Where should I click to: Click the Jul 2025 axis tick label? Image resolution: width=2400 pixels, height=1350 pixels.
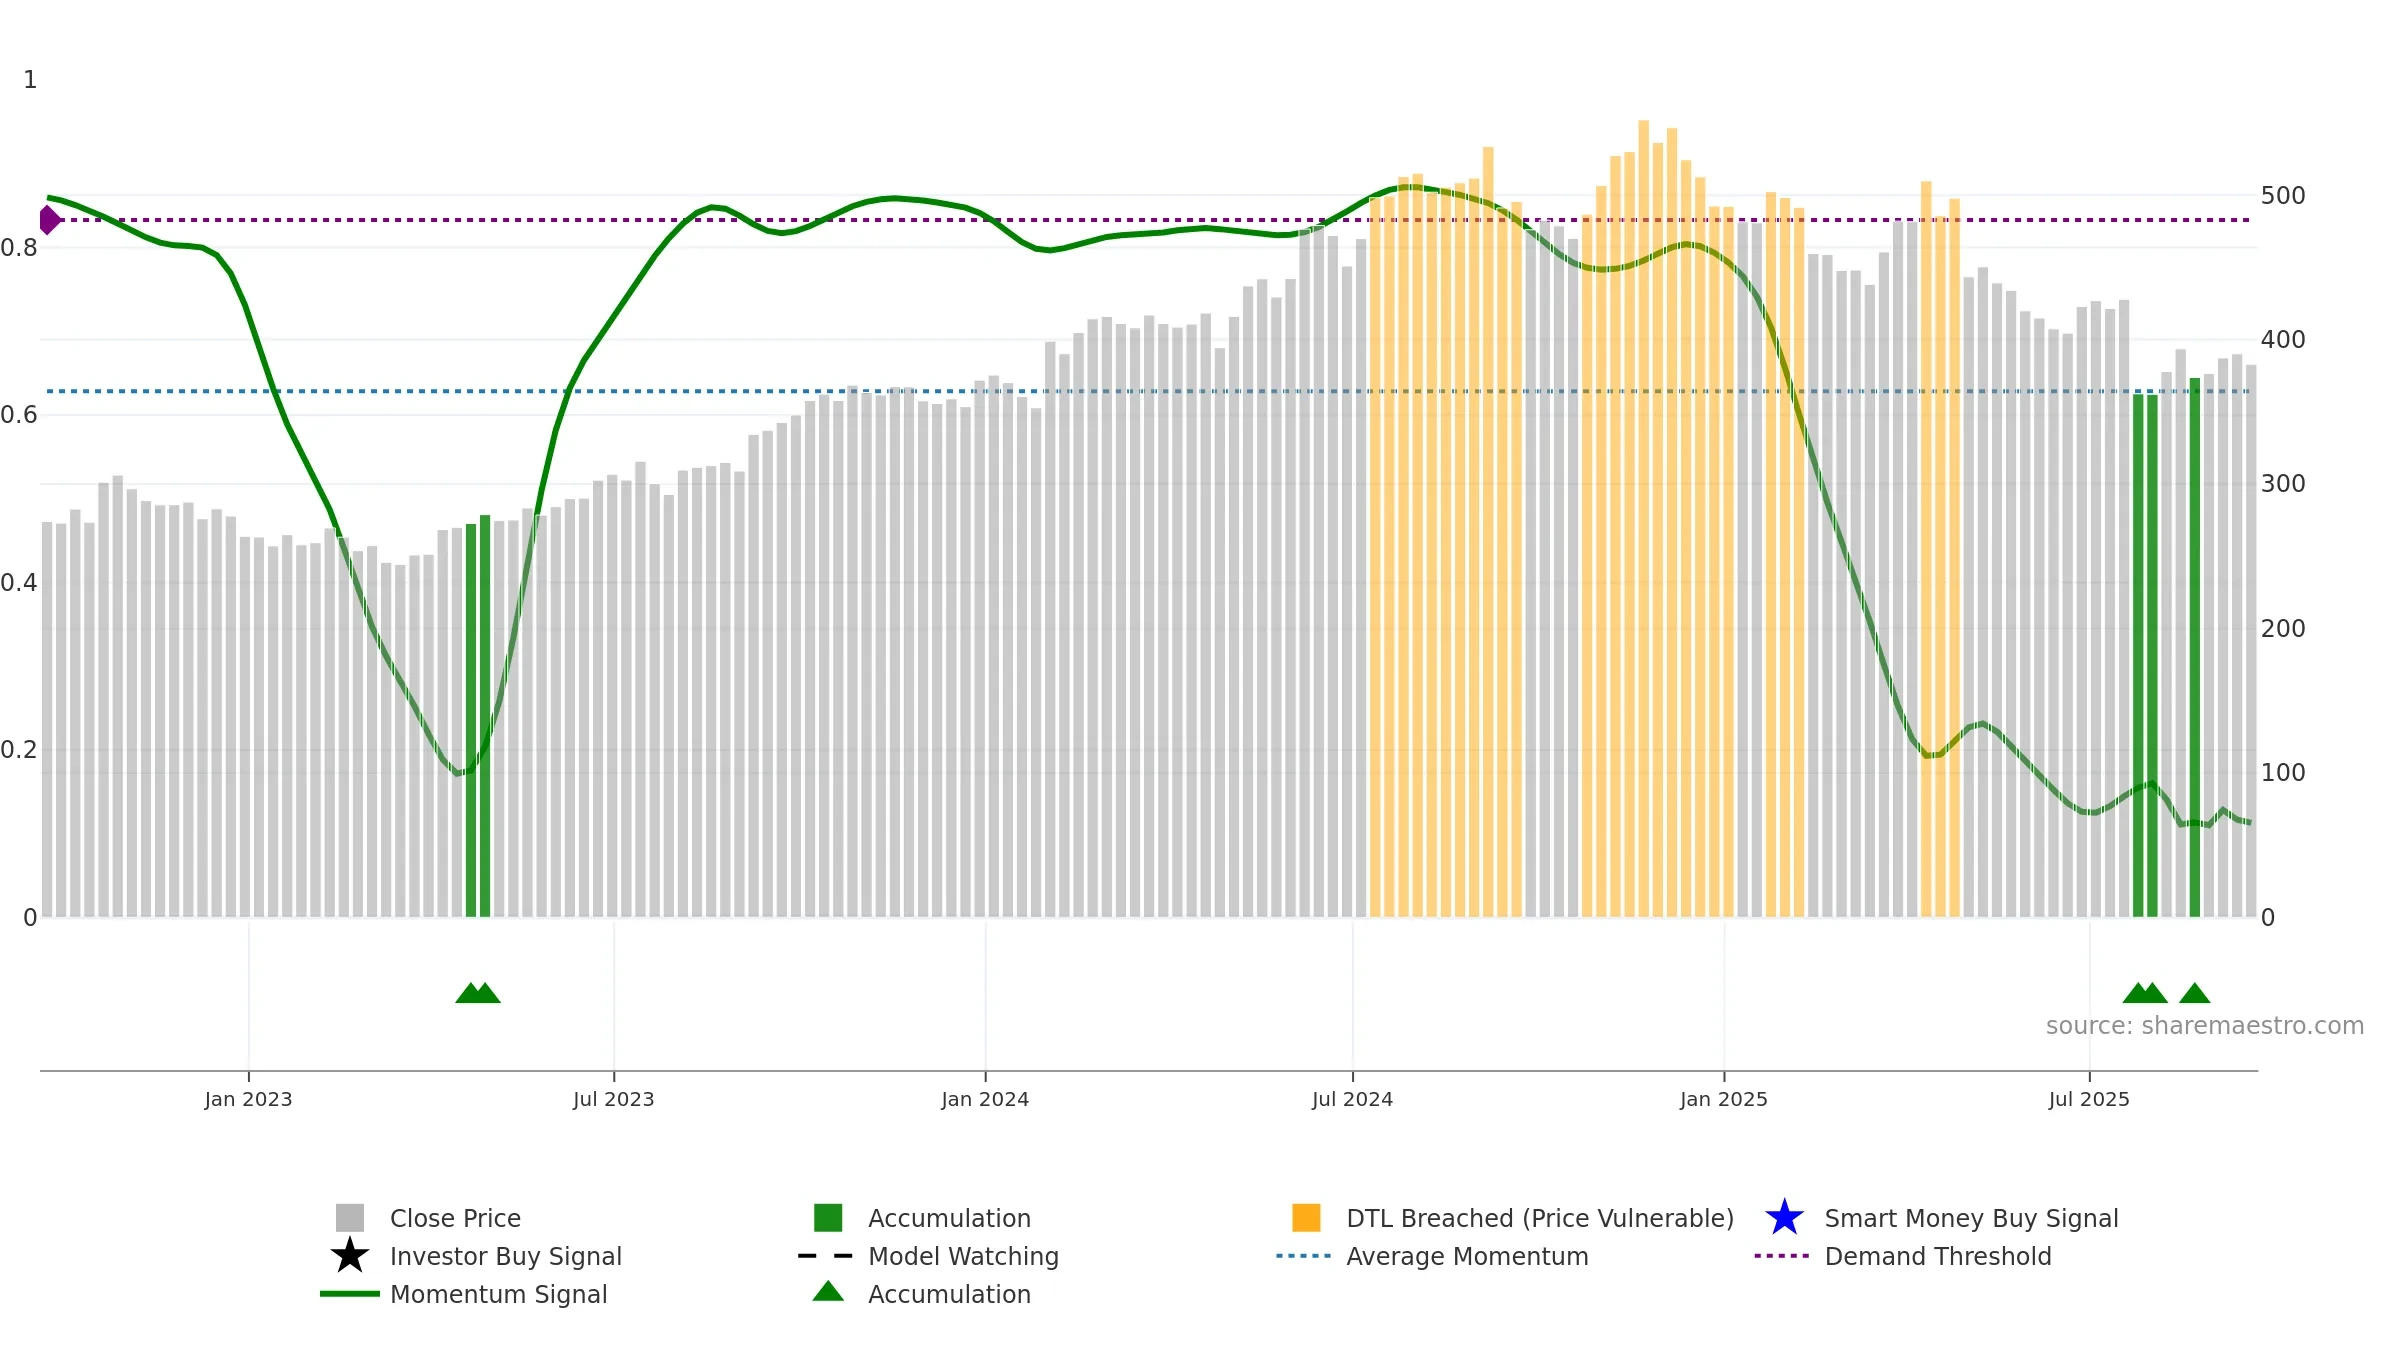[x=2089, y=1099]
